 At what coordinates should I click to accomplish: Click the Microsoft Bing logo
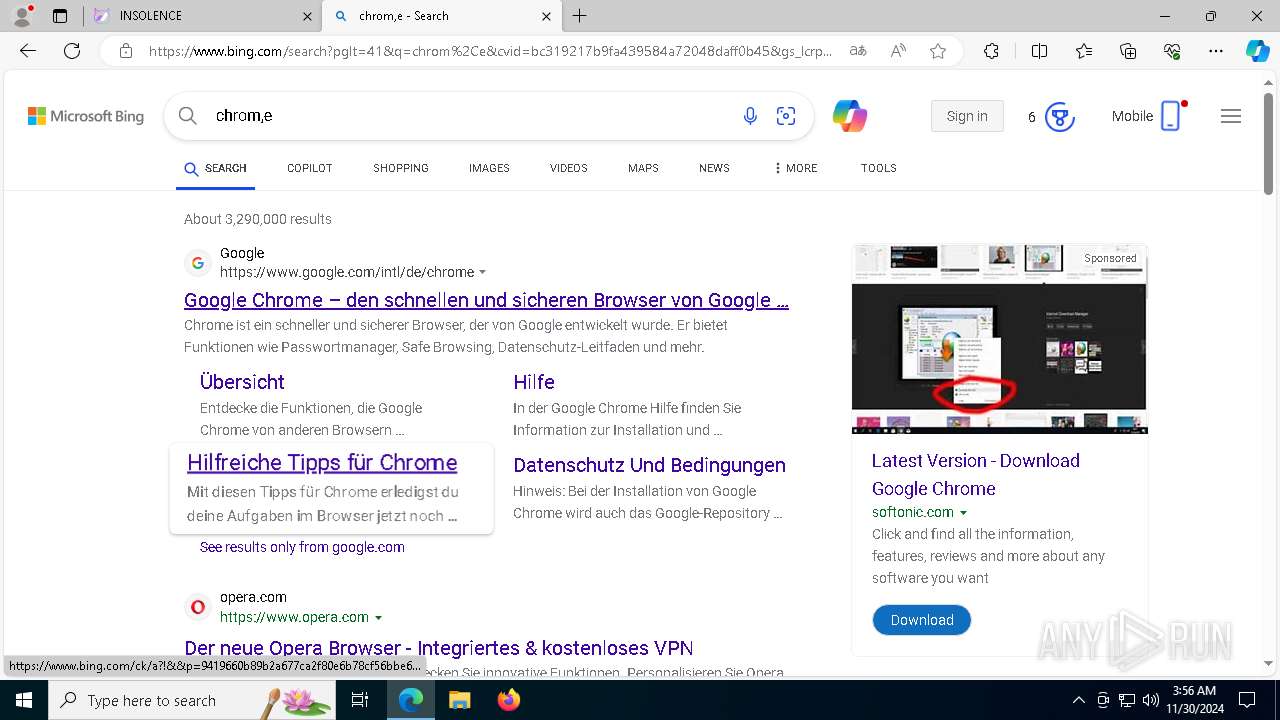[x=86, y=116]
